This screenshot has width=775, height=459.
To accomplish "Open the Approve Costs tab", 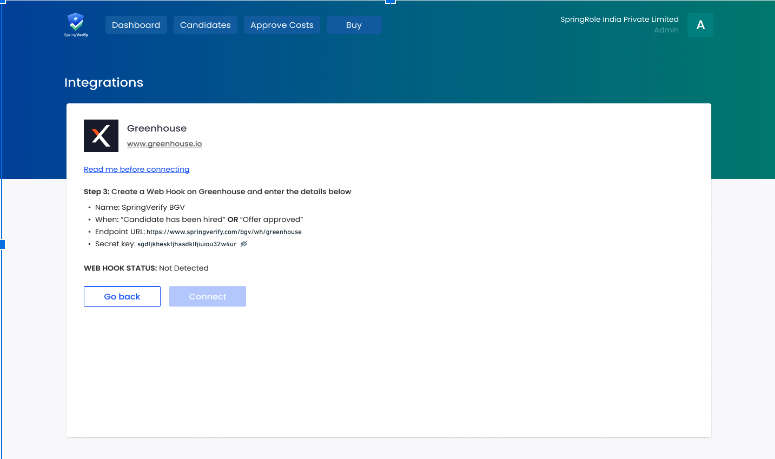I will (x=282, y=25).
